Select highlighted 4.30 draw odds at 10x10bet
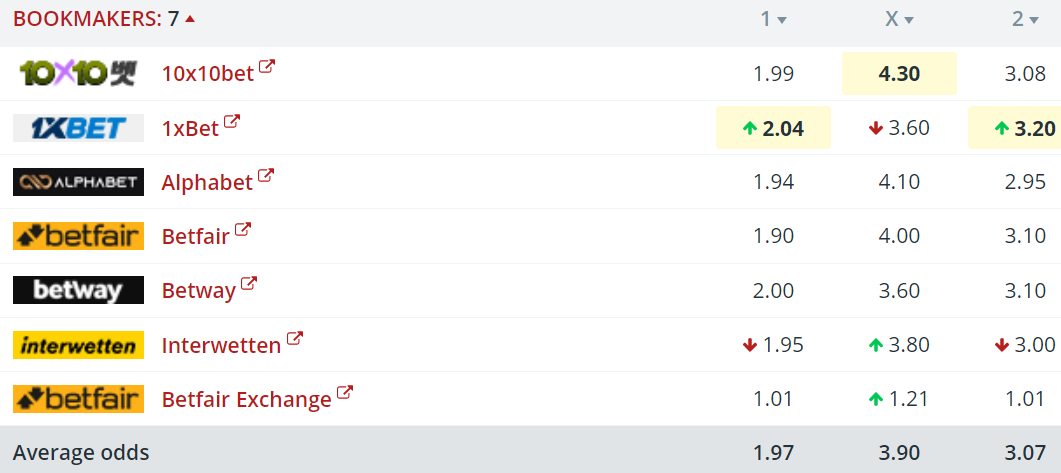This screenshot has height=473, width=1061. coord(899,73)
